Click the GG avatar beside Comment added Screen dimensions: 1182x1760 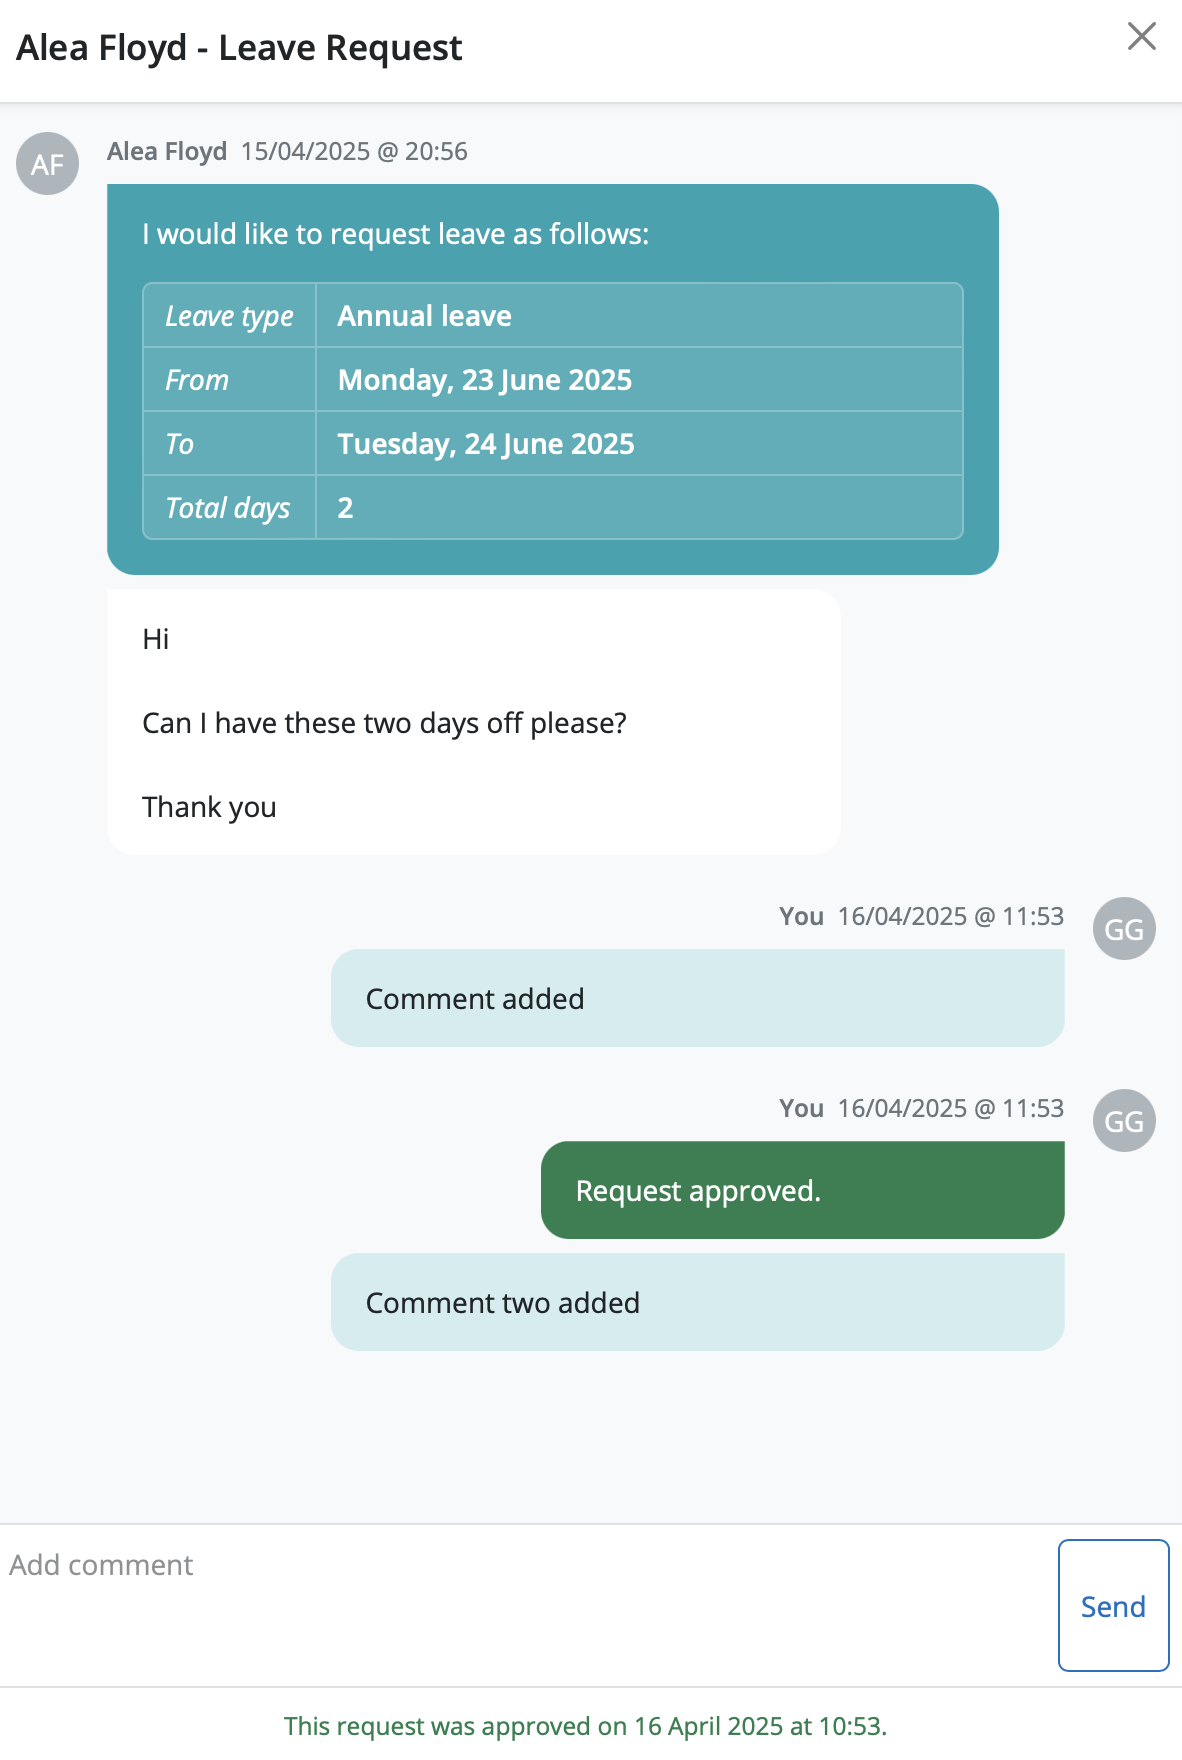pyautogui.click(x=1124, y=929)
